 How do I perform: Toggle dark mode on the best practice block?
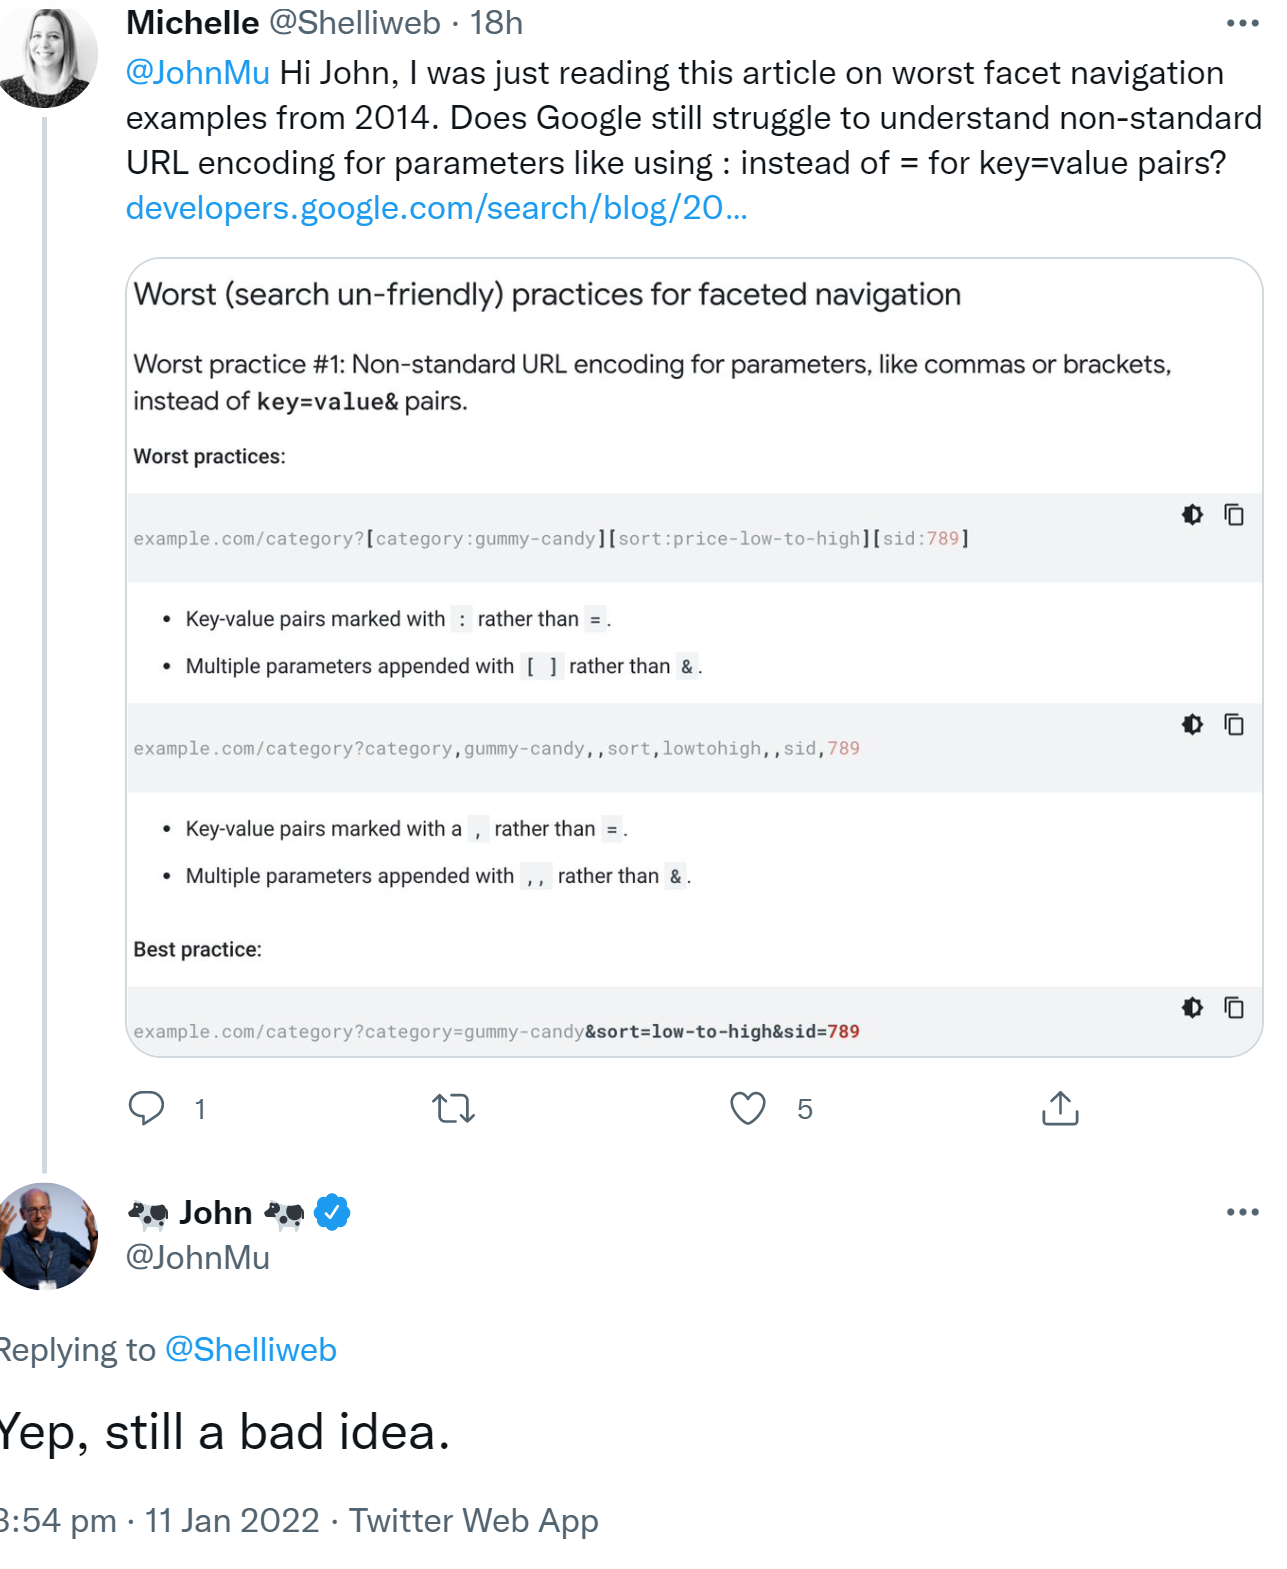tap(1192, 1008)
